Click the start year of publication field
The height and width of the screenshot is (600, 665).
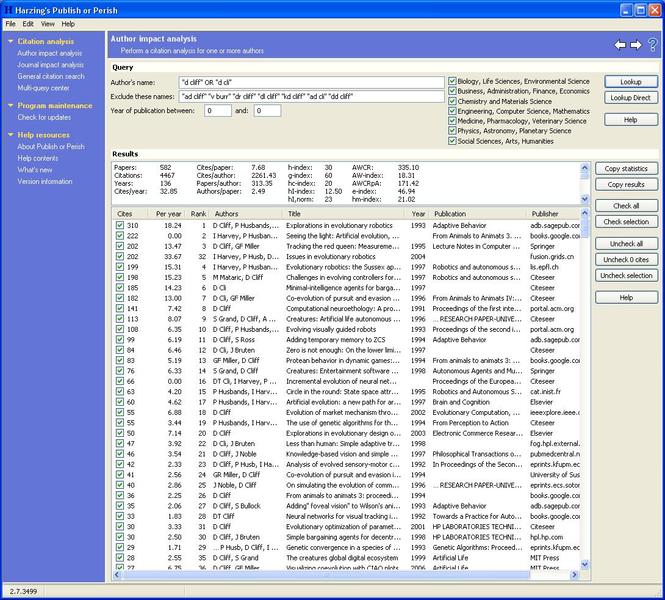tap(218, 111)
